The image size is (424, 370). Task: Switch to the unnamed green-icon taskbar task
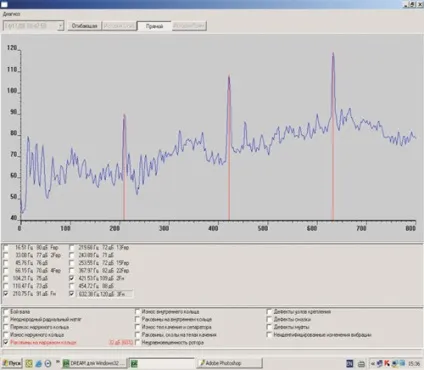(x=162, y=363)
